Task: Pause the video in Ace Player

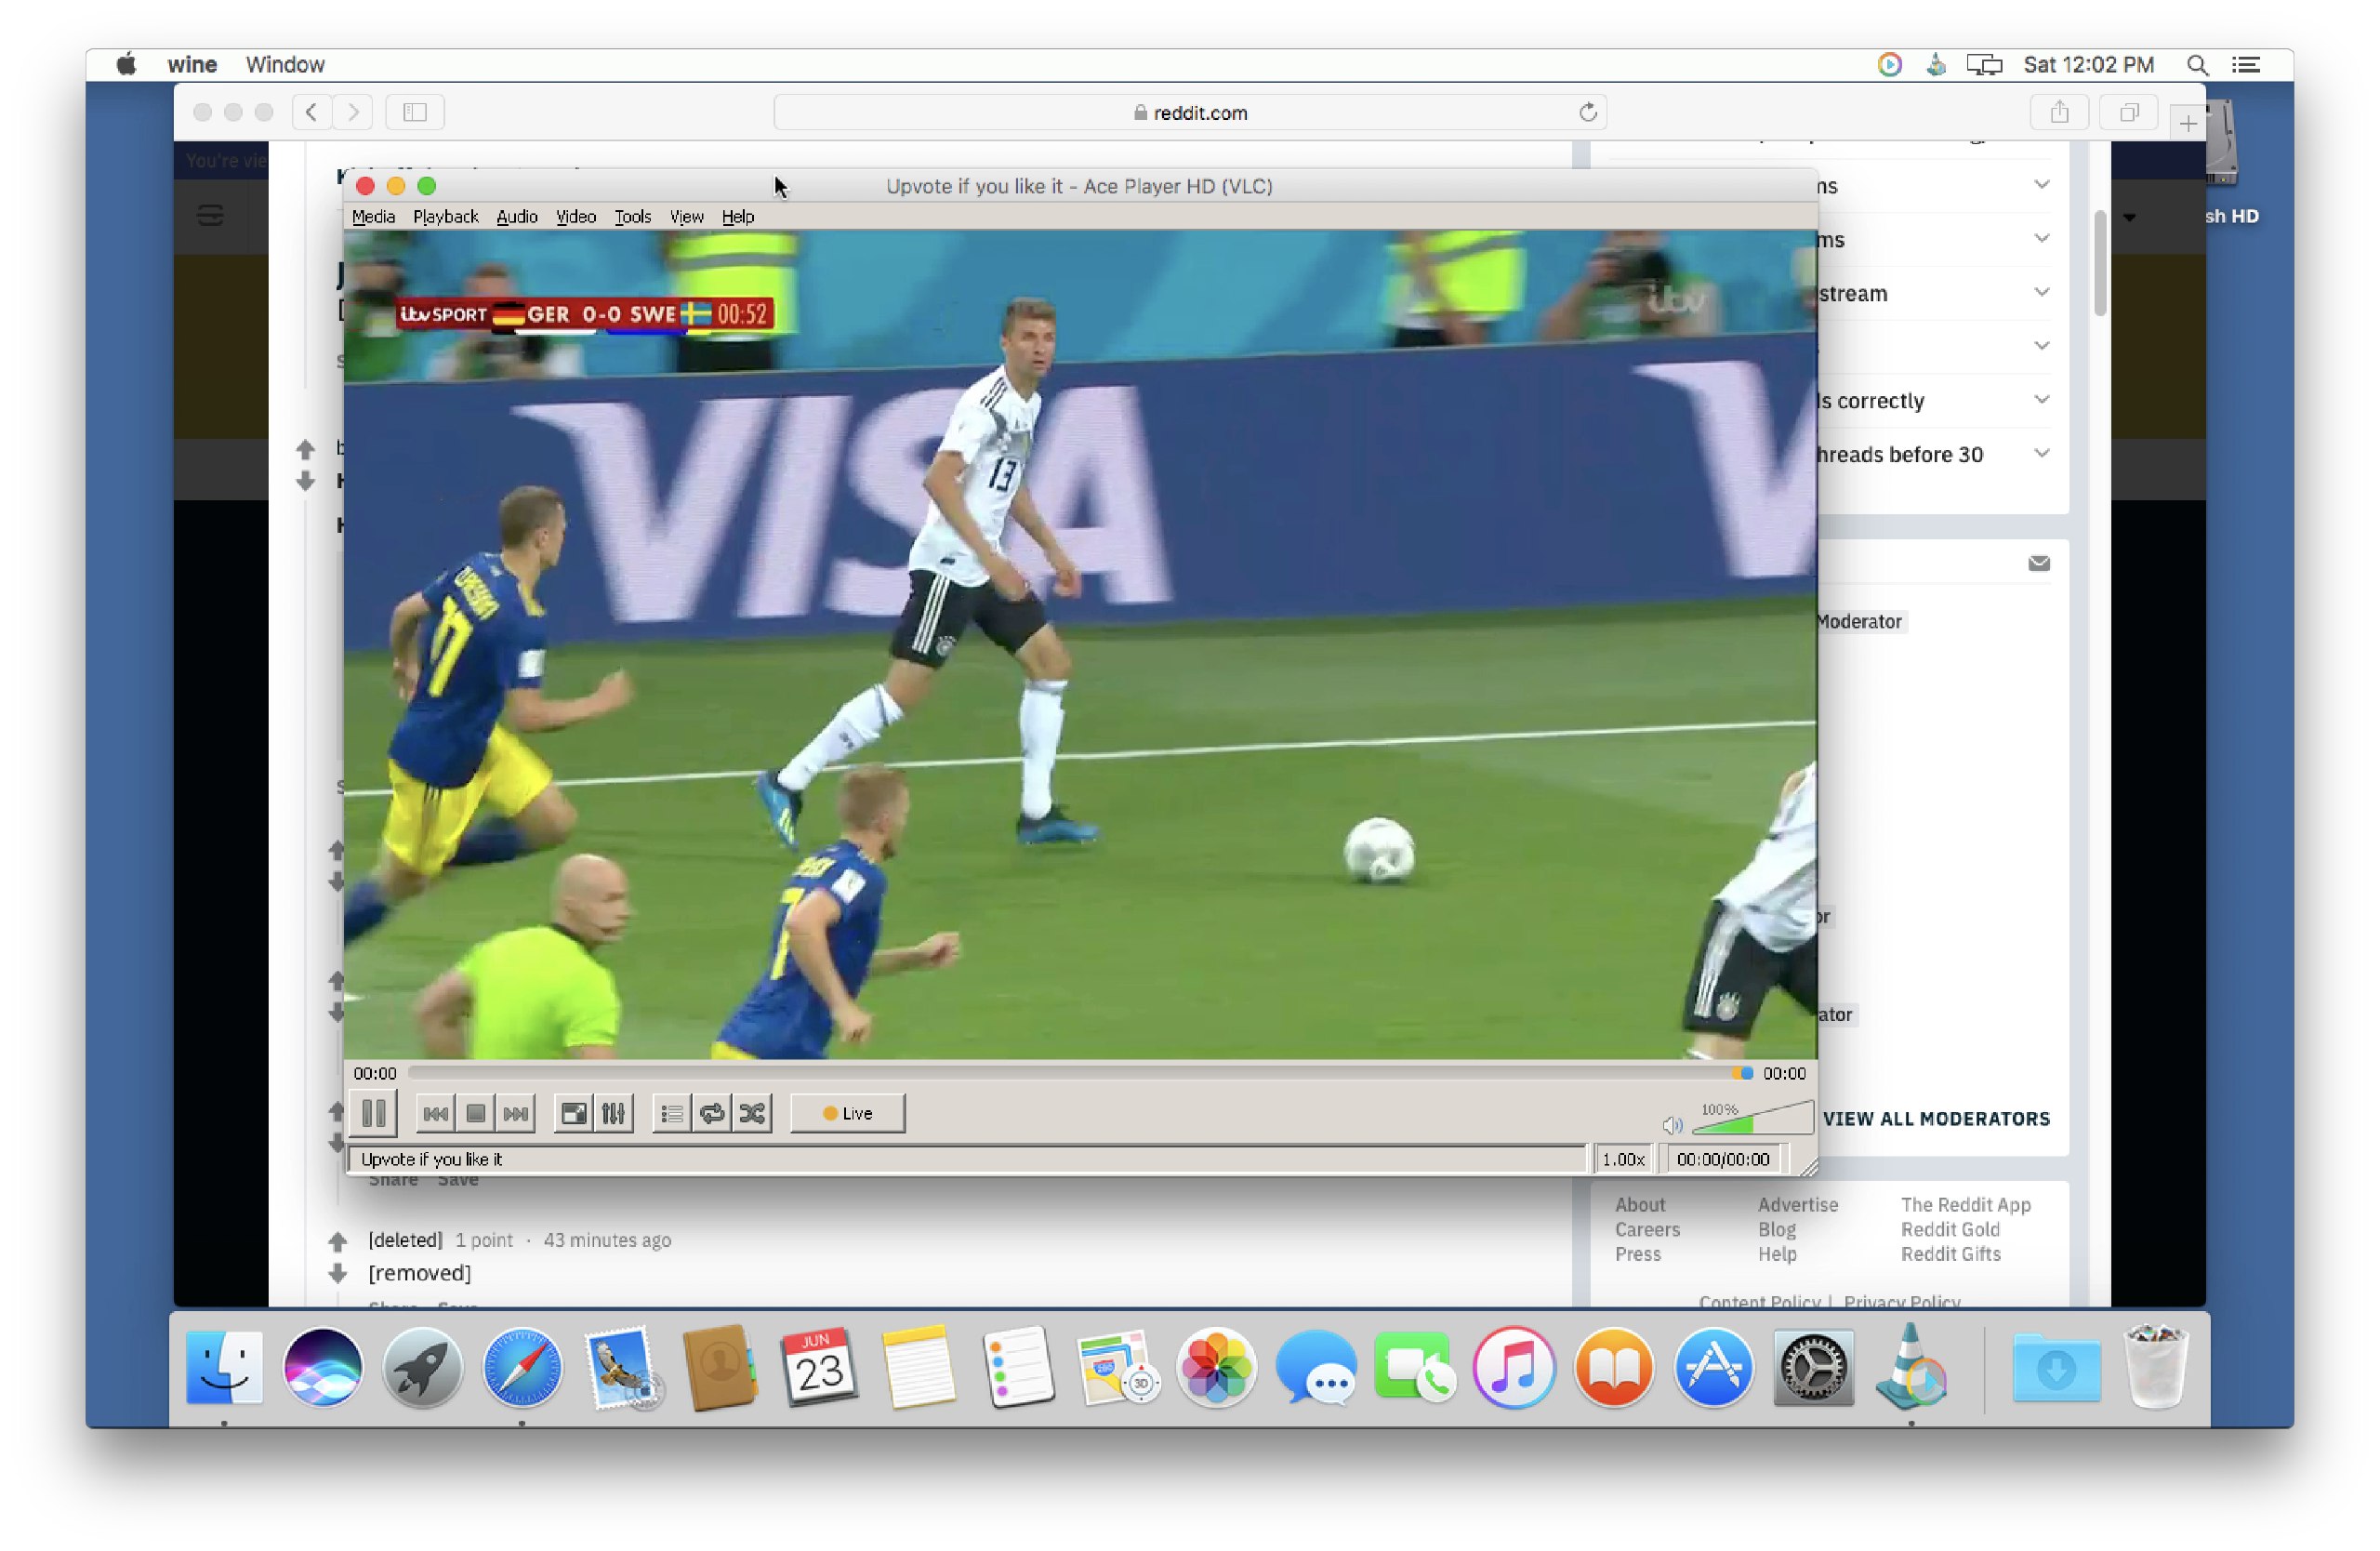Action: [x=374, y=1113]
